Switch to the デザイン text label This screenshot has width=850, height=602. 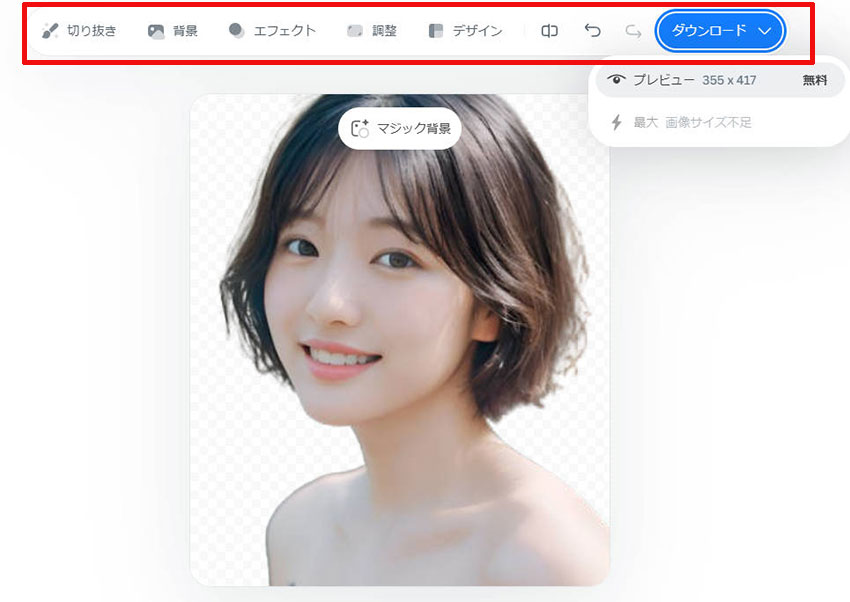477,31
